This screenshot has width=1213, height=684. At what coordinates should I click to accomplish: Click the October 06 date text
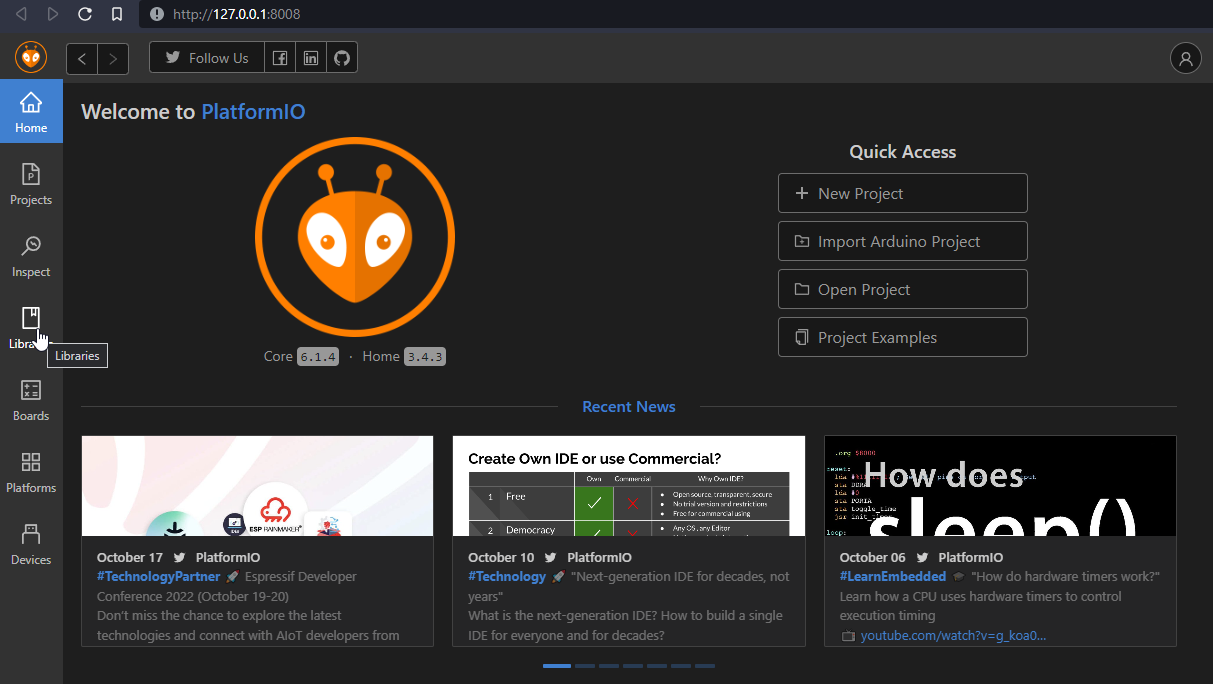coord(873,557)
